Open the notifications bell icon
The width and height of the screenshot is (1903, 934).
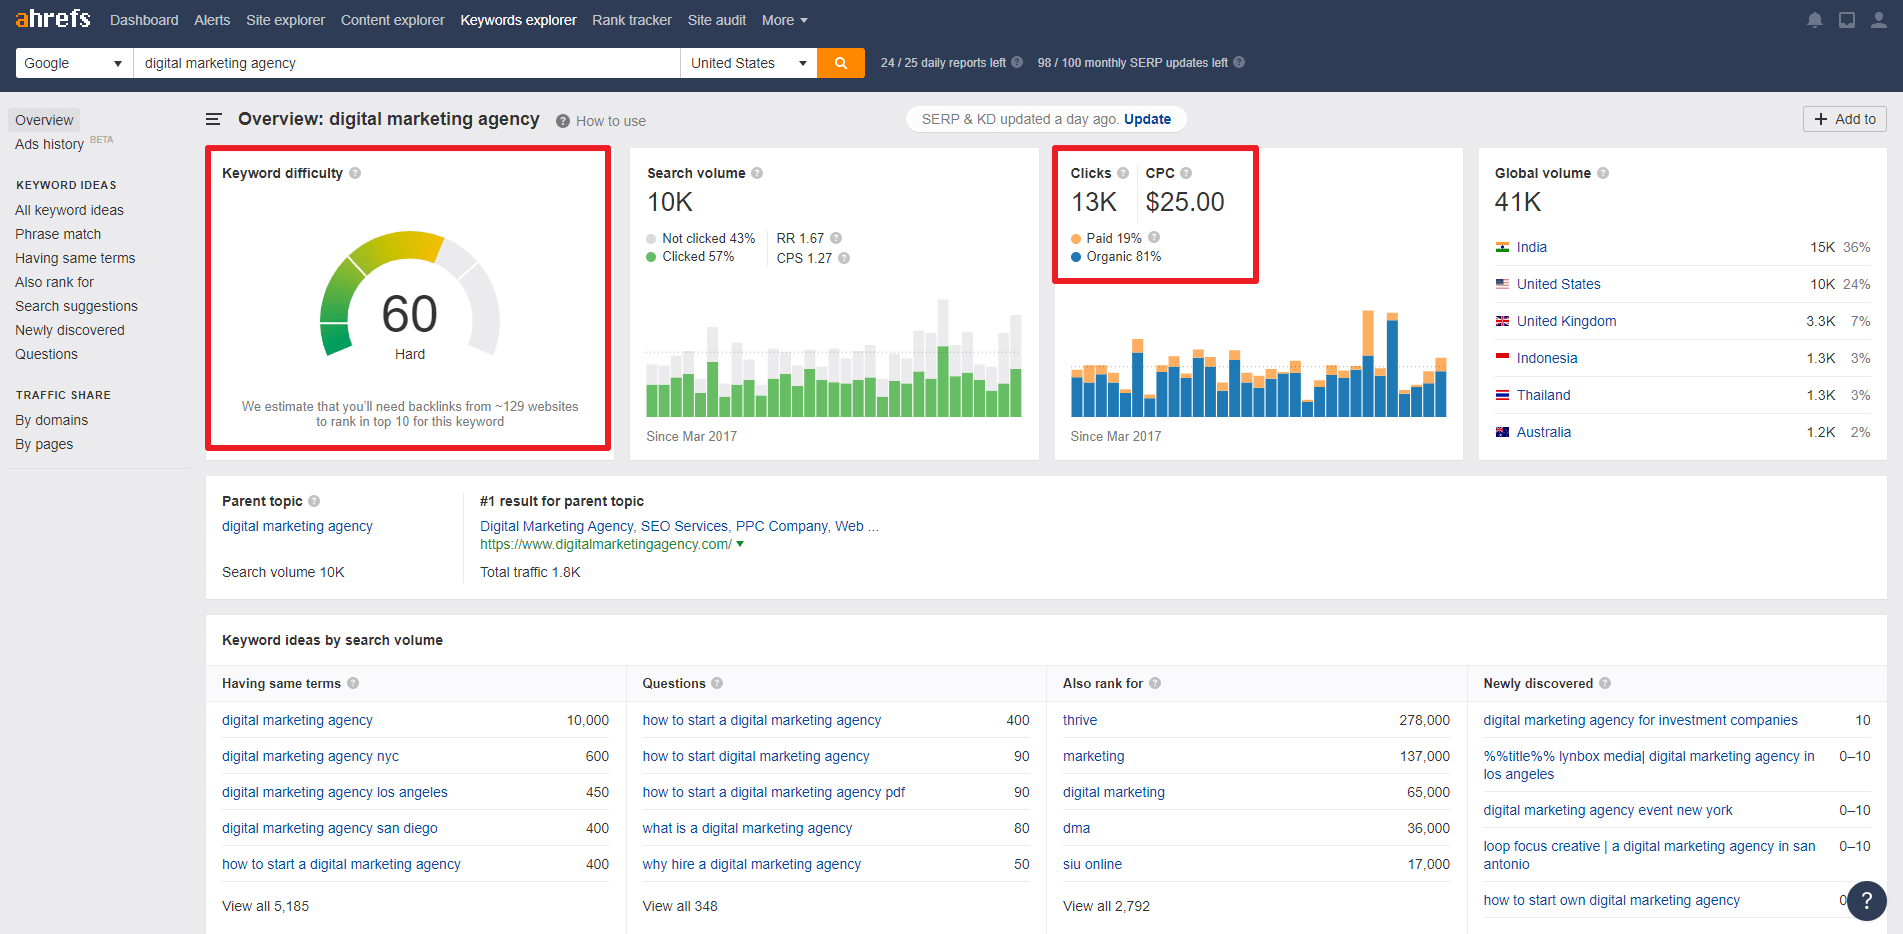coord(1815,20)
